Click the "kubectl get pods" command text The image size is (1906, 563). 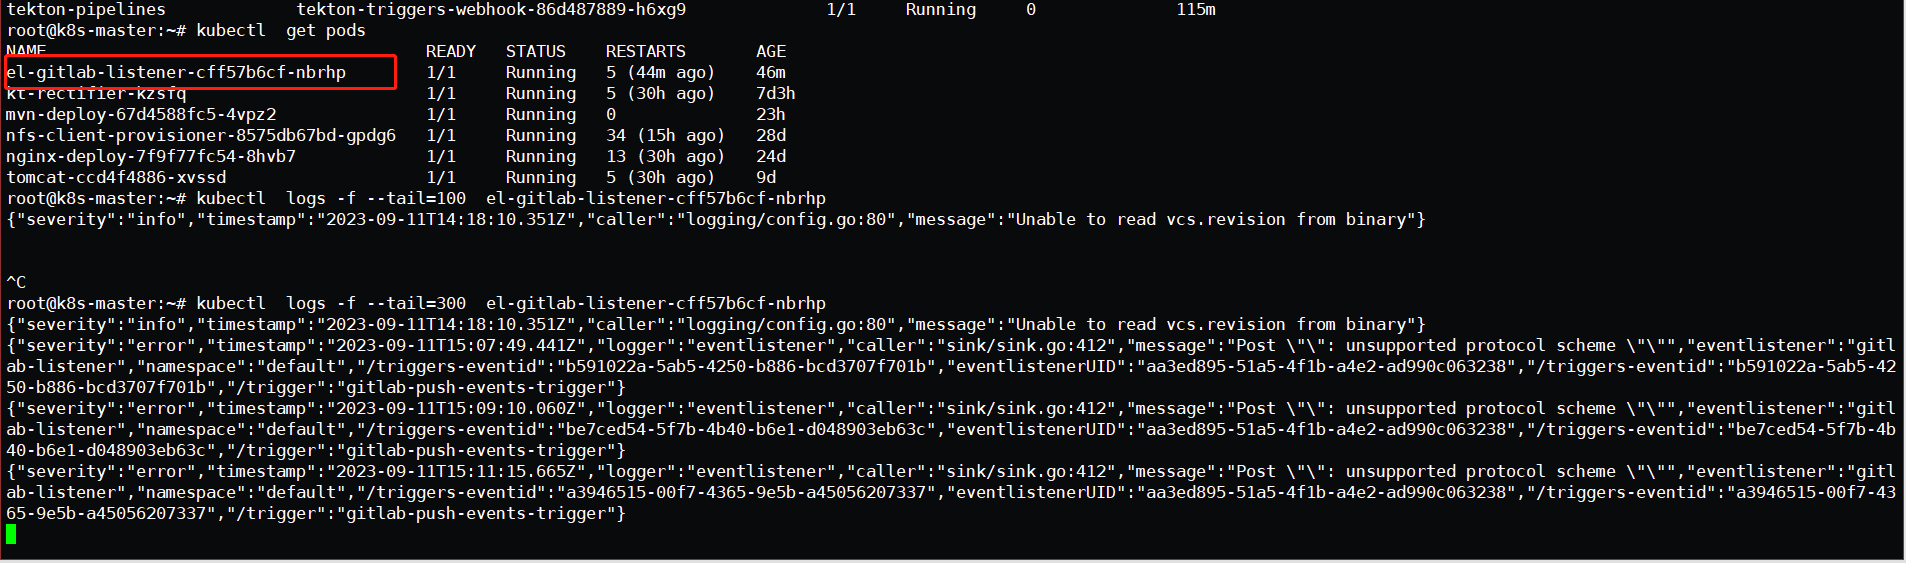(281, 30)
